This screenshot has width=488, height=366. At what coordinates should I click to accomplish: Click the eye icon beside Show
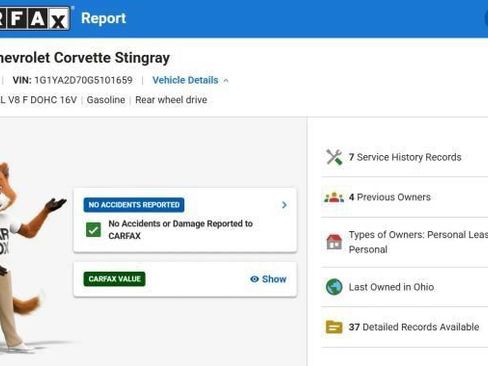[254, 279]
